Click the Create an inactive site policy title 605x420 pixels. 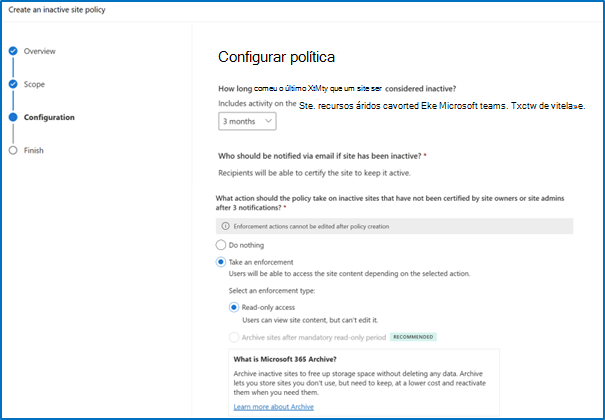tap(57, 10)
